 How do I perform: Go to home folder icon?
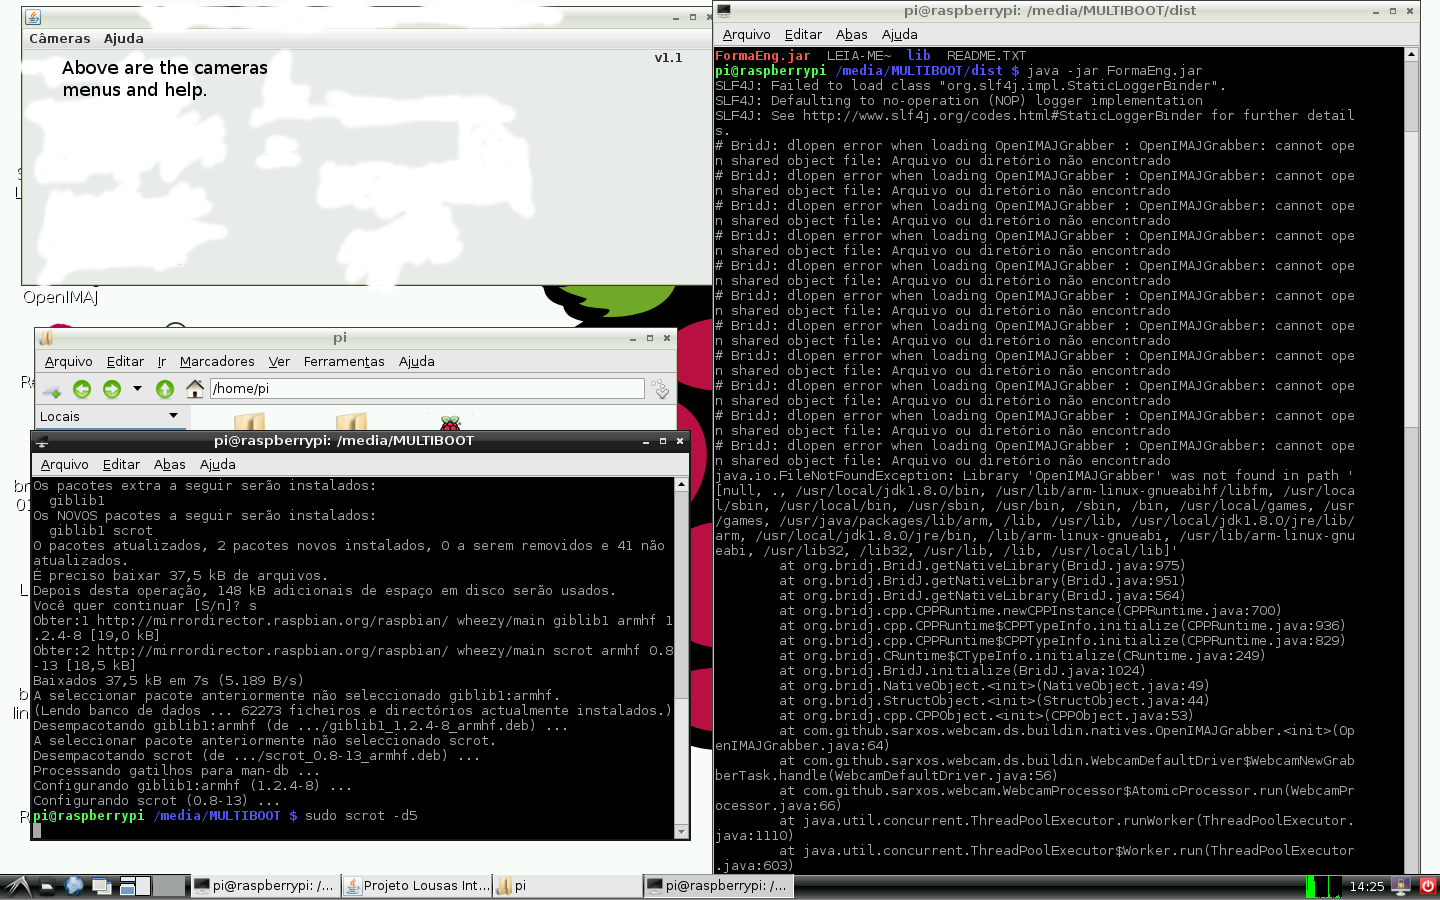[195, 389]
